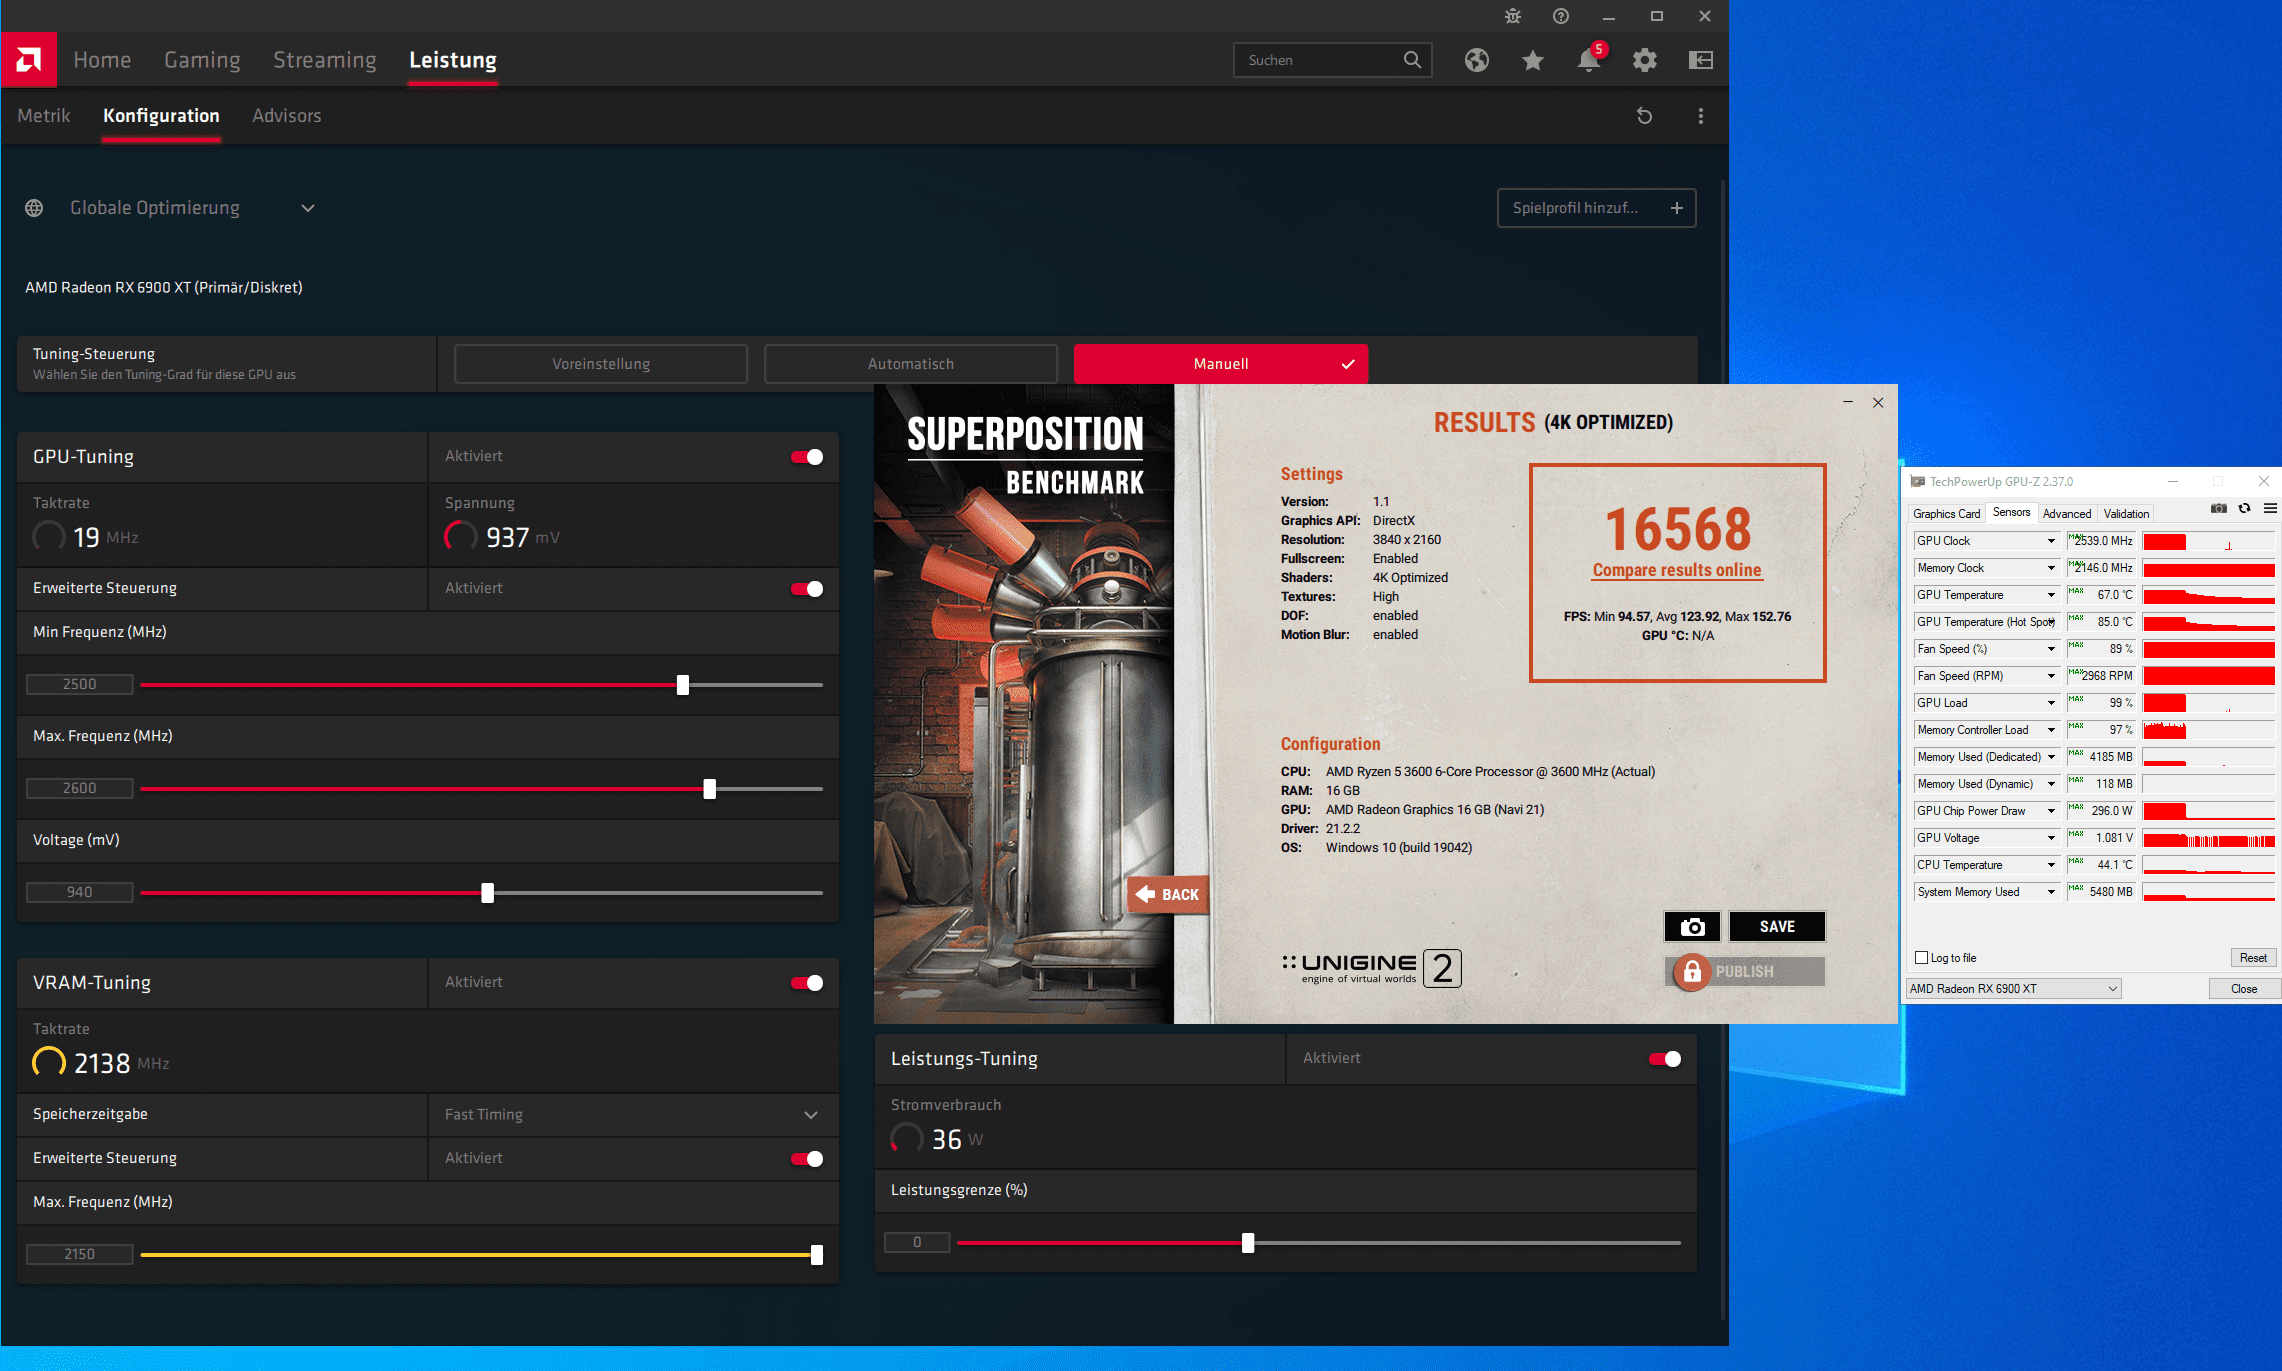Click GPU-Z screenshot camera icon

[2219, 509]
